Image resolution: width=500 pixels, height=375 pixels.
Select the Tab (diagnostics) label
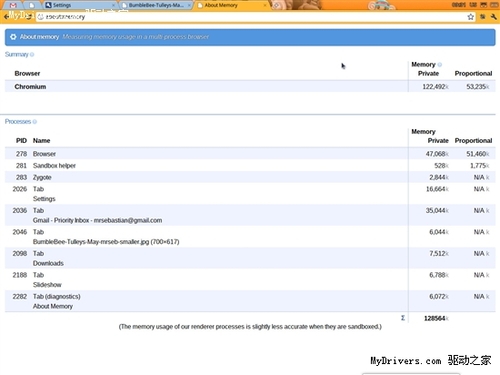point(57,296)
